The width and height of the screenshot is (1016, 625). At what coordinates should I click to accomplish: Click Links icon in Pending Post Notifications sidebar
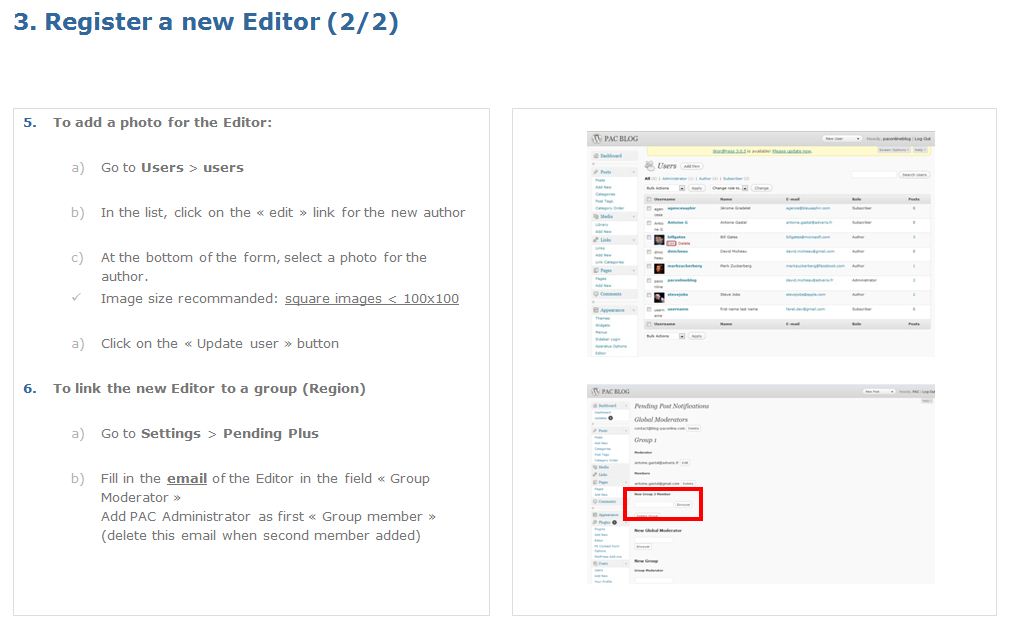pos(595,474)
